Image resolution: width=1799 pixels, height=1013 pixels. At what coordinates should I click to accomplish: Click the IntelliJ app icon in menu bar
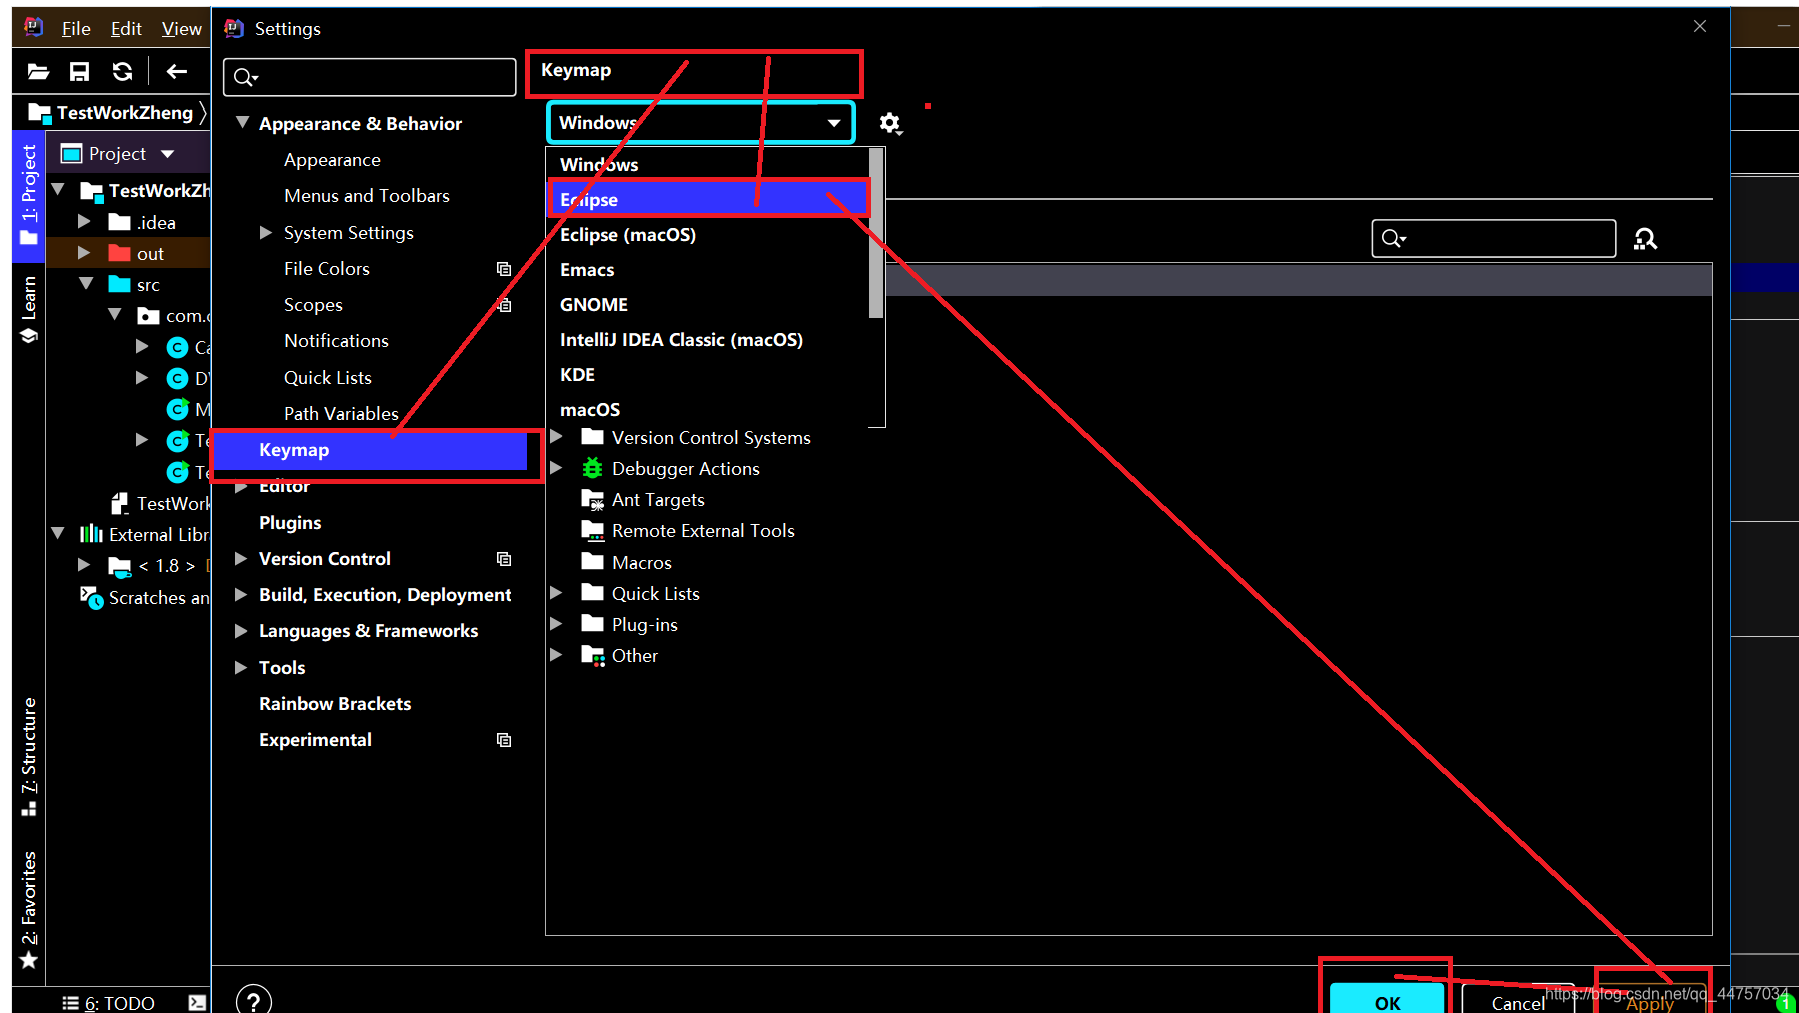pyautogui.click(x=34, y=27)
